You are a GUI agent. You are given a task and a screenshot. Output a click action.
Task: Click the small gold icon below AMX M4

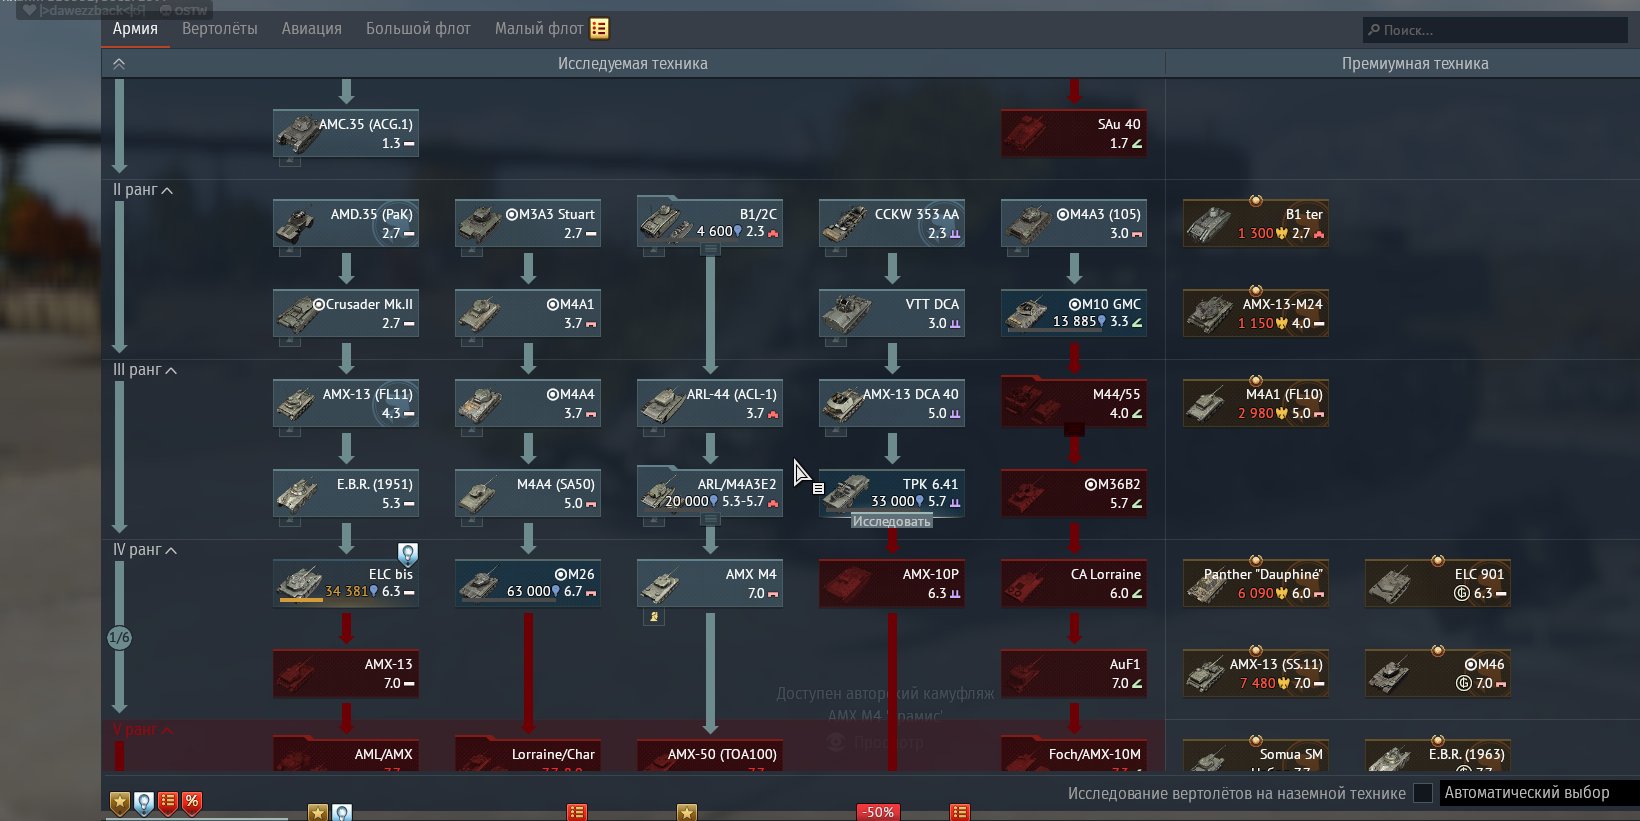[654, 617]
